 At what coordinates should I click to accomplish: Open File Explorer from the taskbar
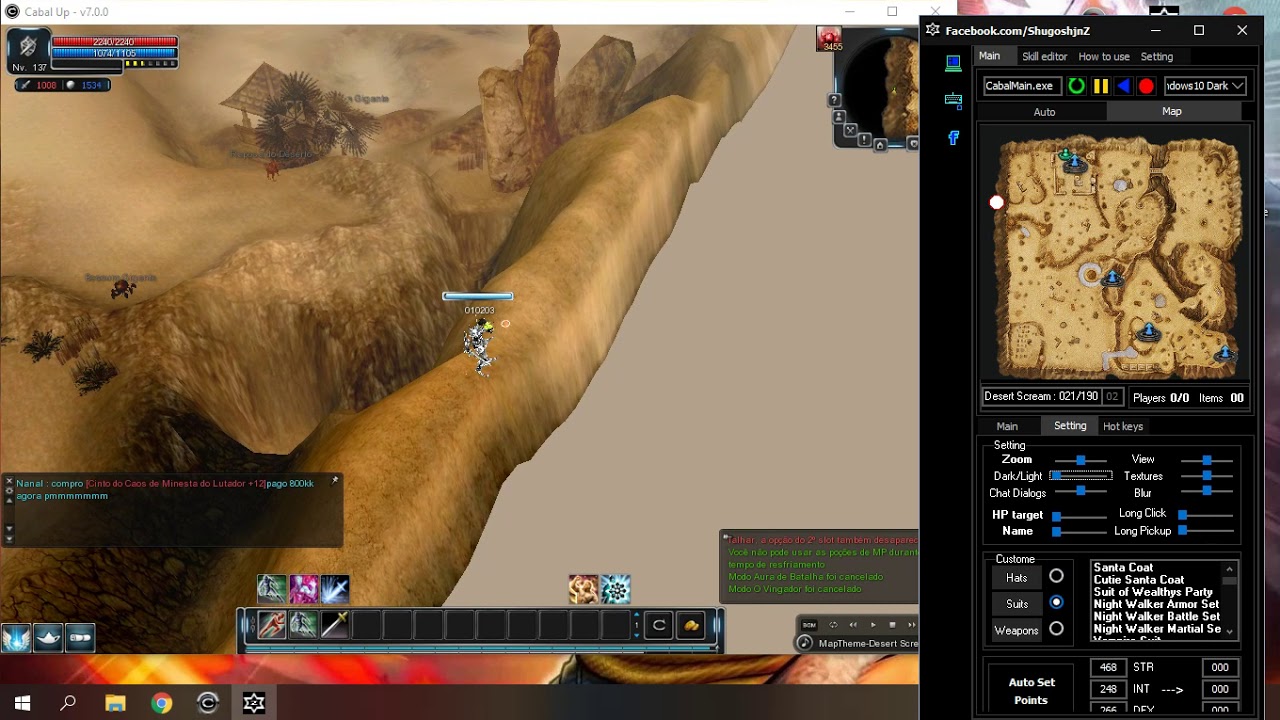[x=115, y=703]
